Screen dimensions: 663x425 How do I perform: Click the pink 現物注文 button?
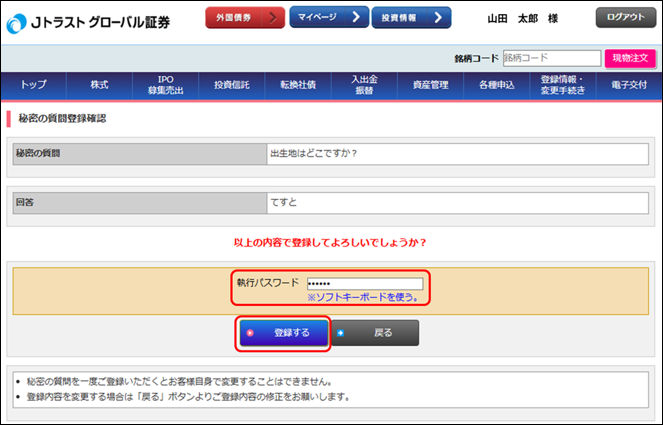coord(630,58)
